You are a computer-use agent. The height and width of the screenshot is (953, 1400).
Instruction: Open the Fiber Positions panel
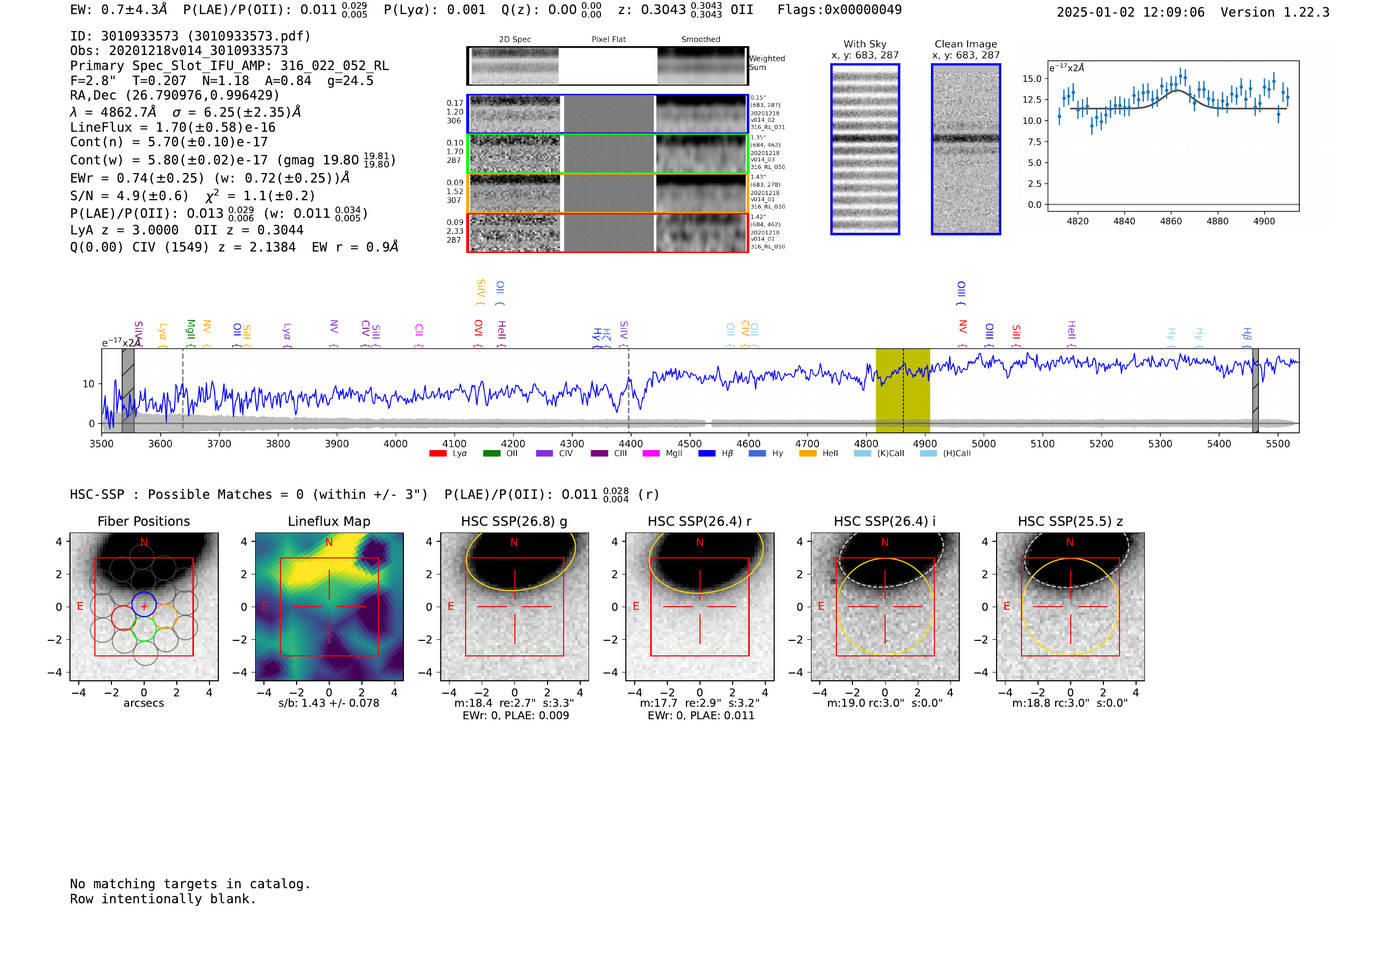coord(144,607)
